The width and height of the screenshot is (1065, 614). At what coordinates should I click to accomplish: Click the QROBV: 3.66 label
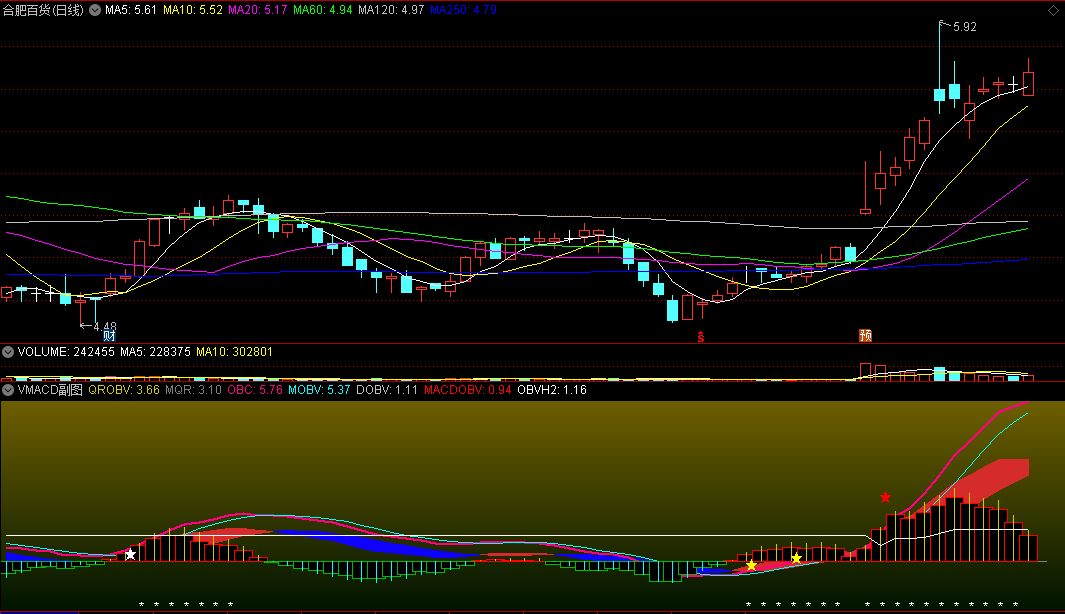coord(124,390)
